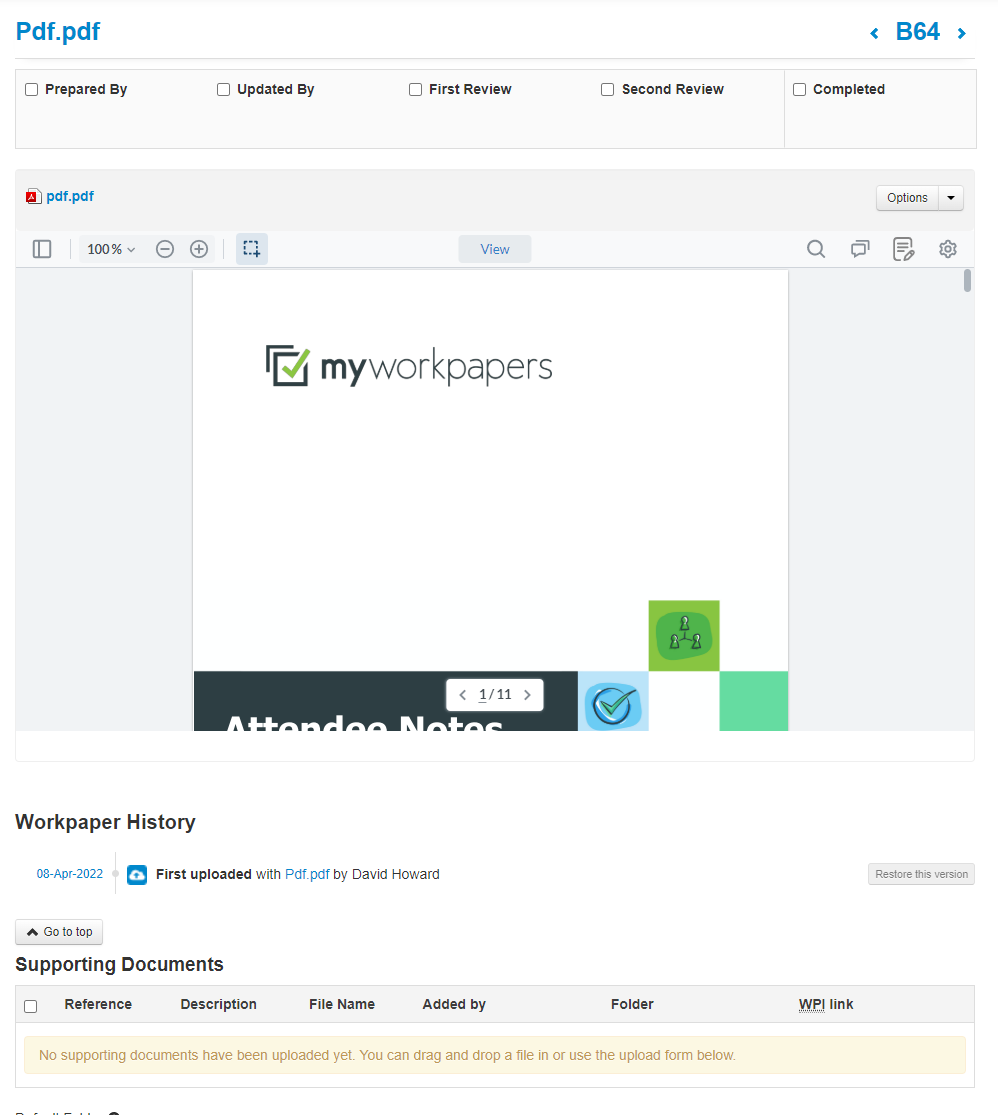
Task: Click the page number 1 field
Action: 483,695
